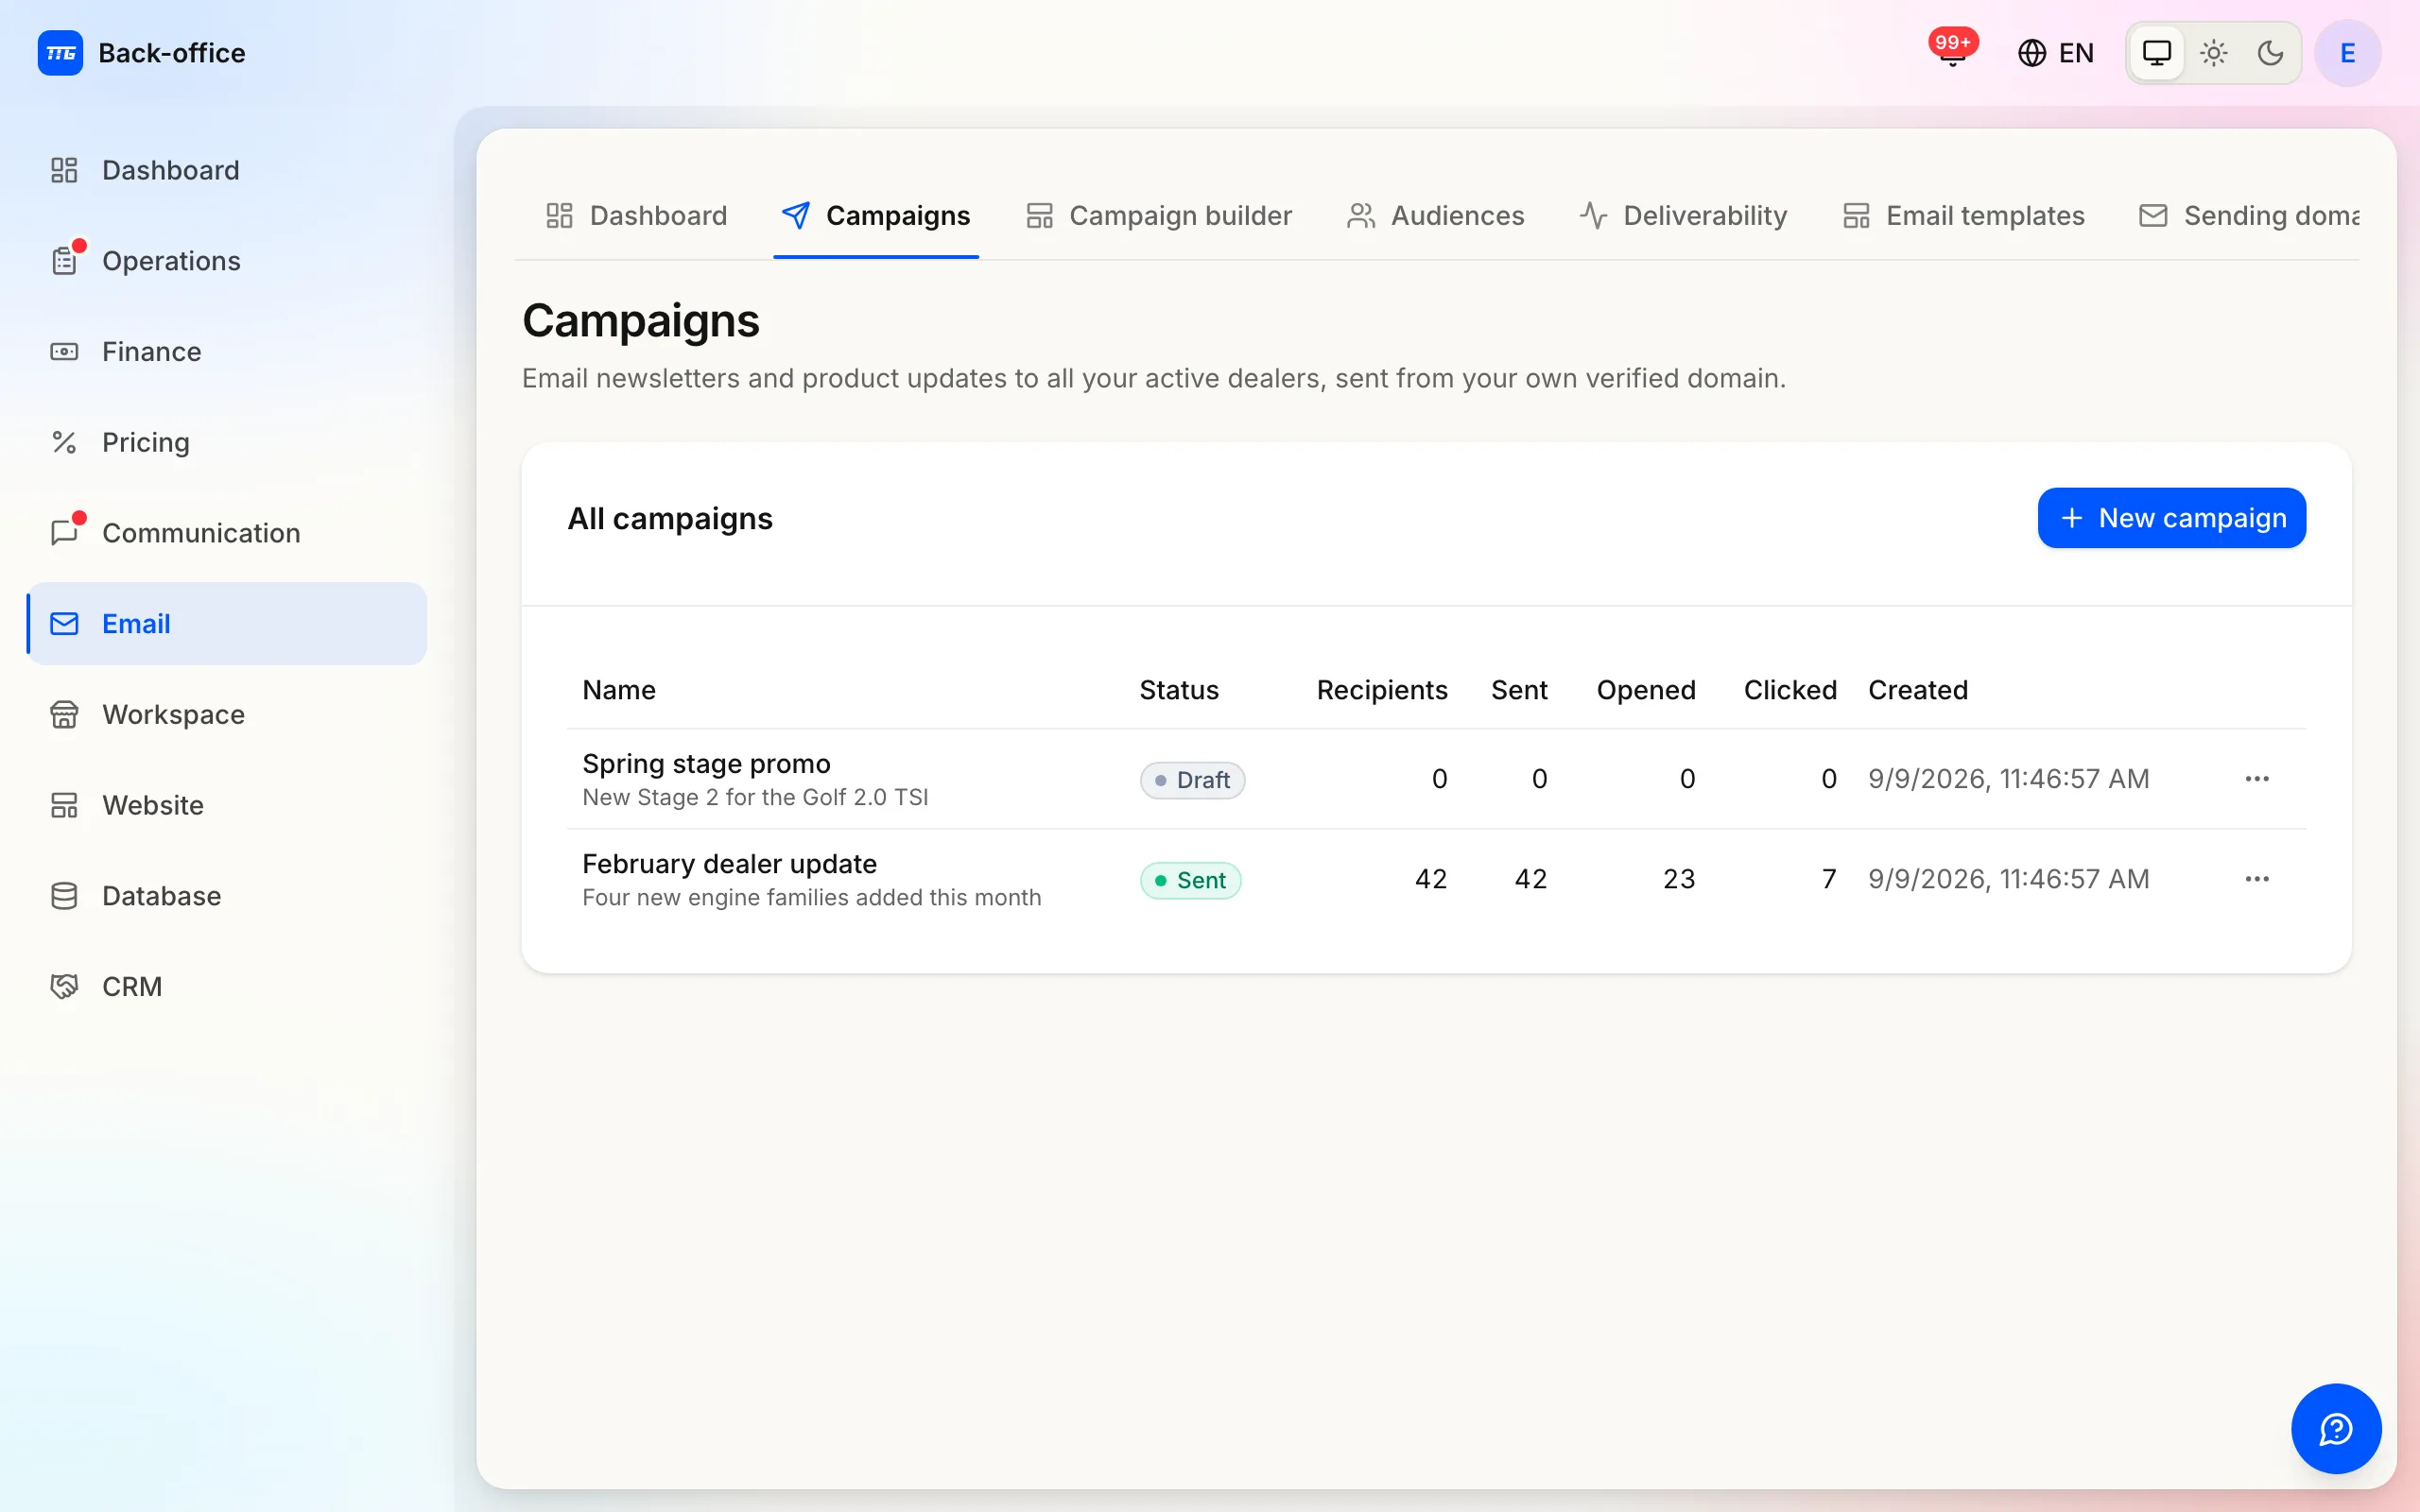Click opened count 23 for February update

[x=1679, y=879]
